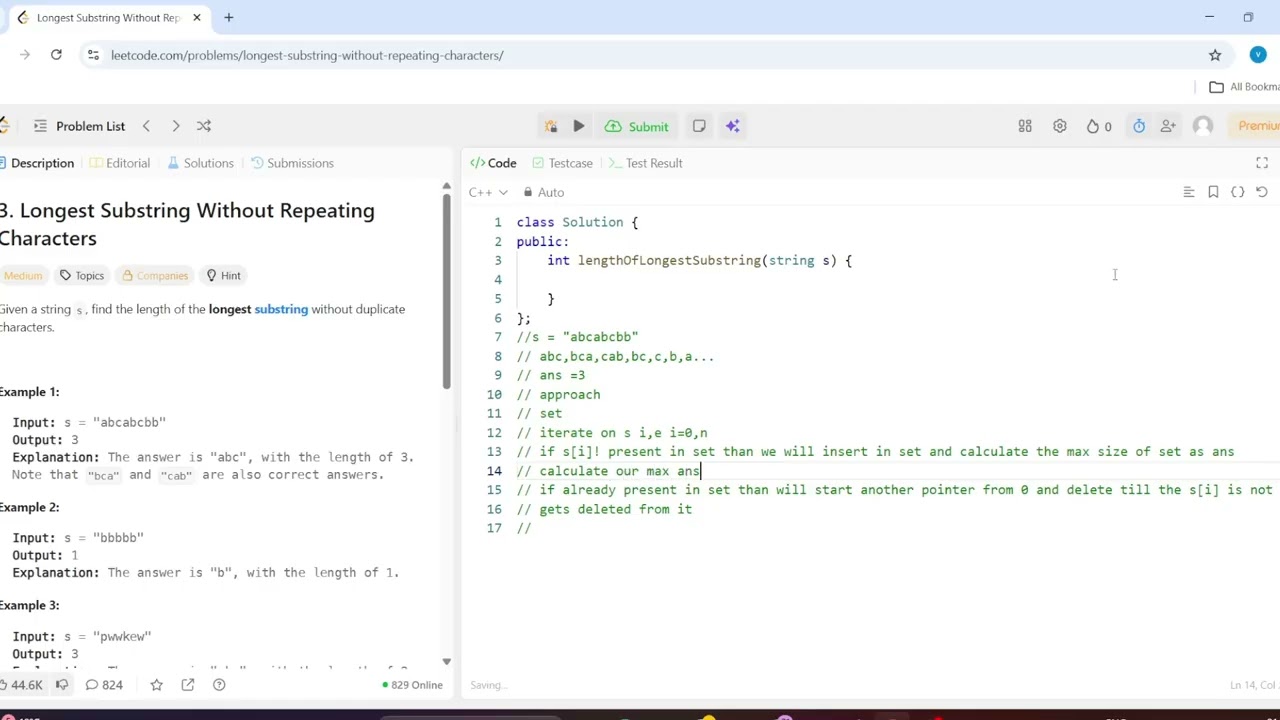Click the format code icon
The height and width of the screenshot is (720, 1280).
1189,192
